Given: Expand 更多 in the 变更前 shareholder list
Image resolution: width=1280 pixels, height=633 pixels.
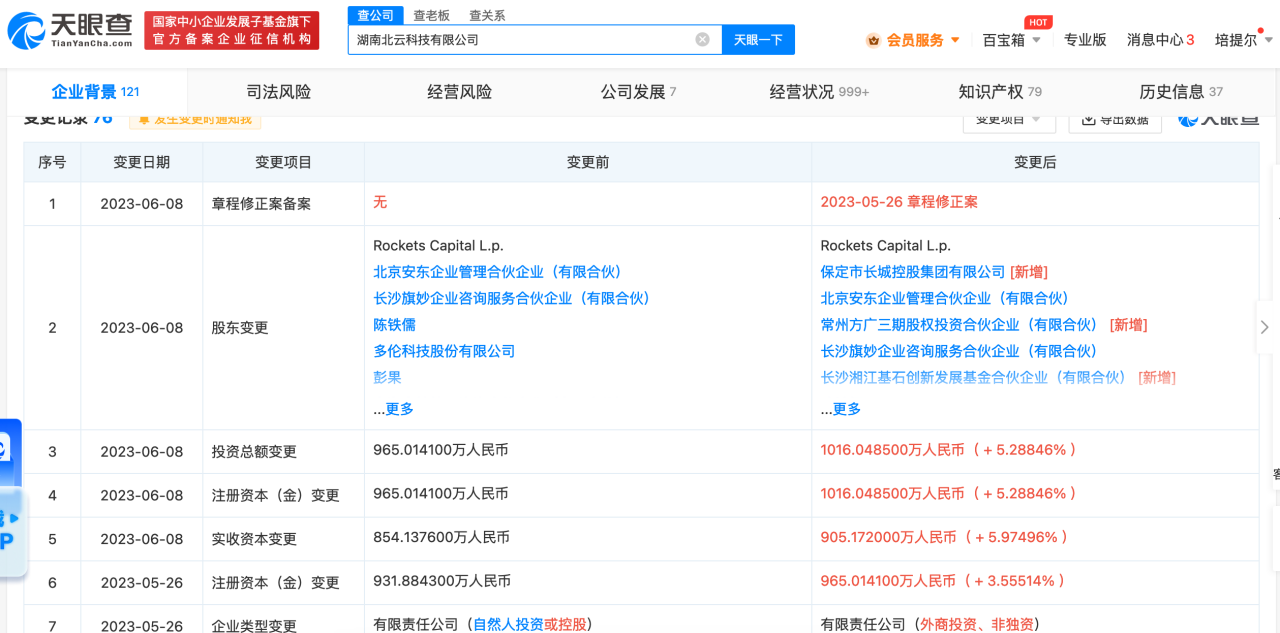Looking at the screenshot, I should pyautogui.click(x=399, y=409).
